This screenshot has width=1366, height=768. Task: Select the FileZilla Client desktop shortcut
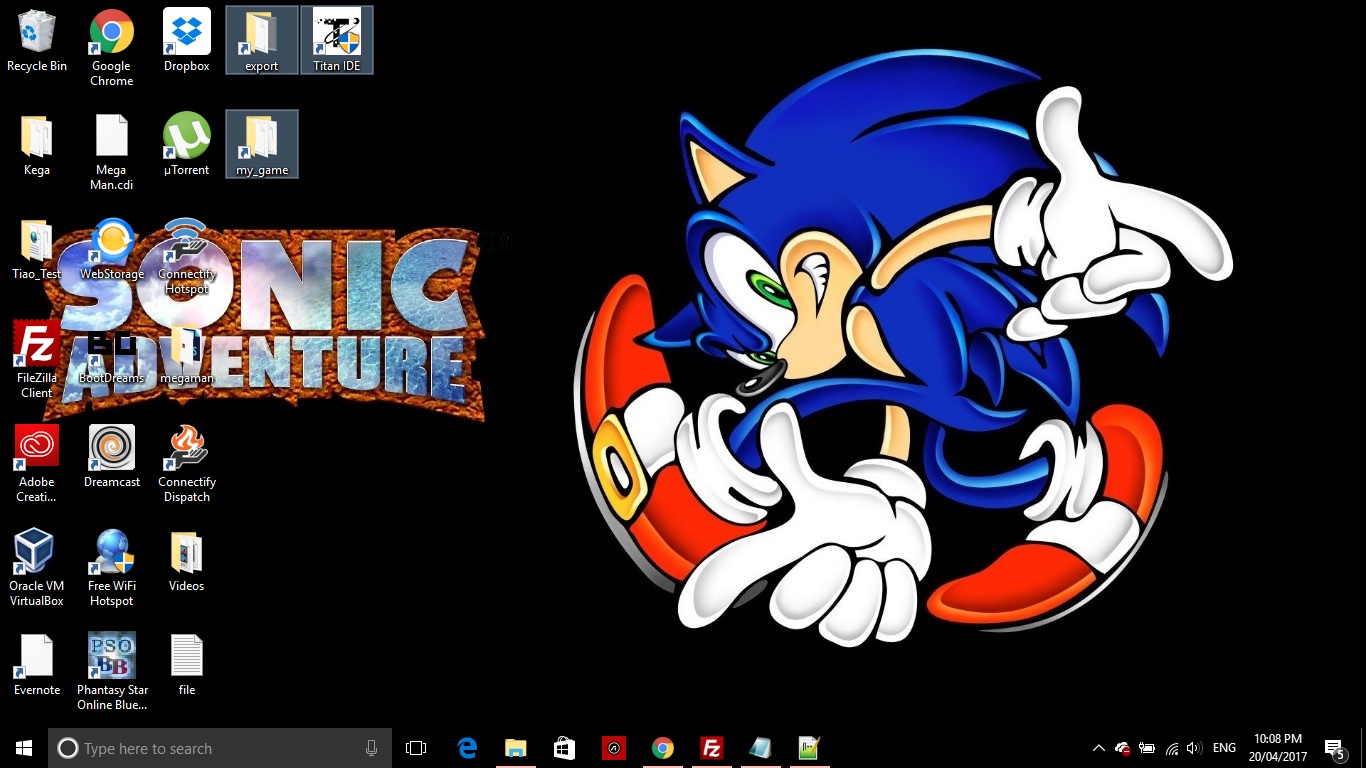pos(37,359)
